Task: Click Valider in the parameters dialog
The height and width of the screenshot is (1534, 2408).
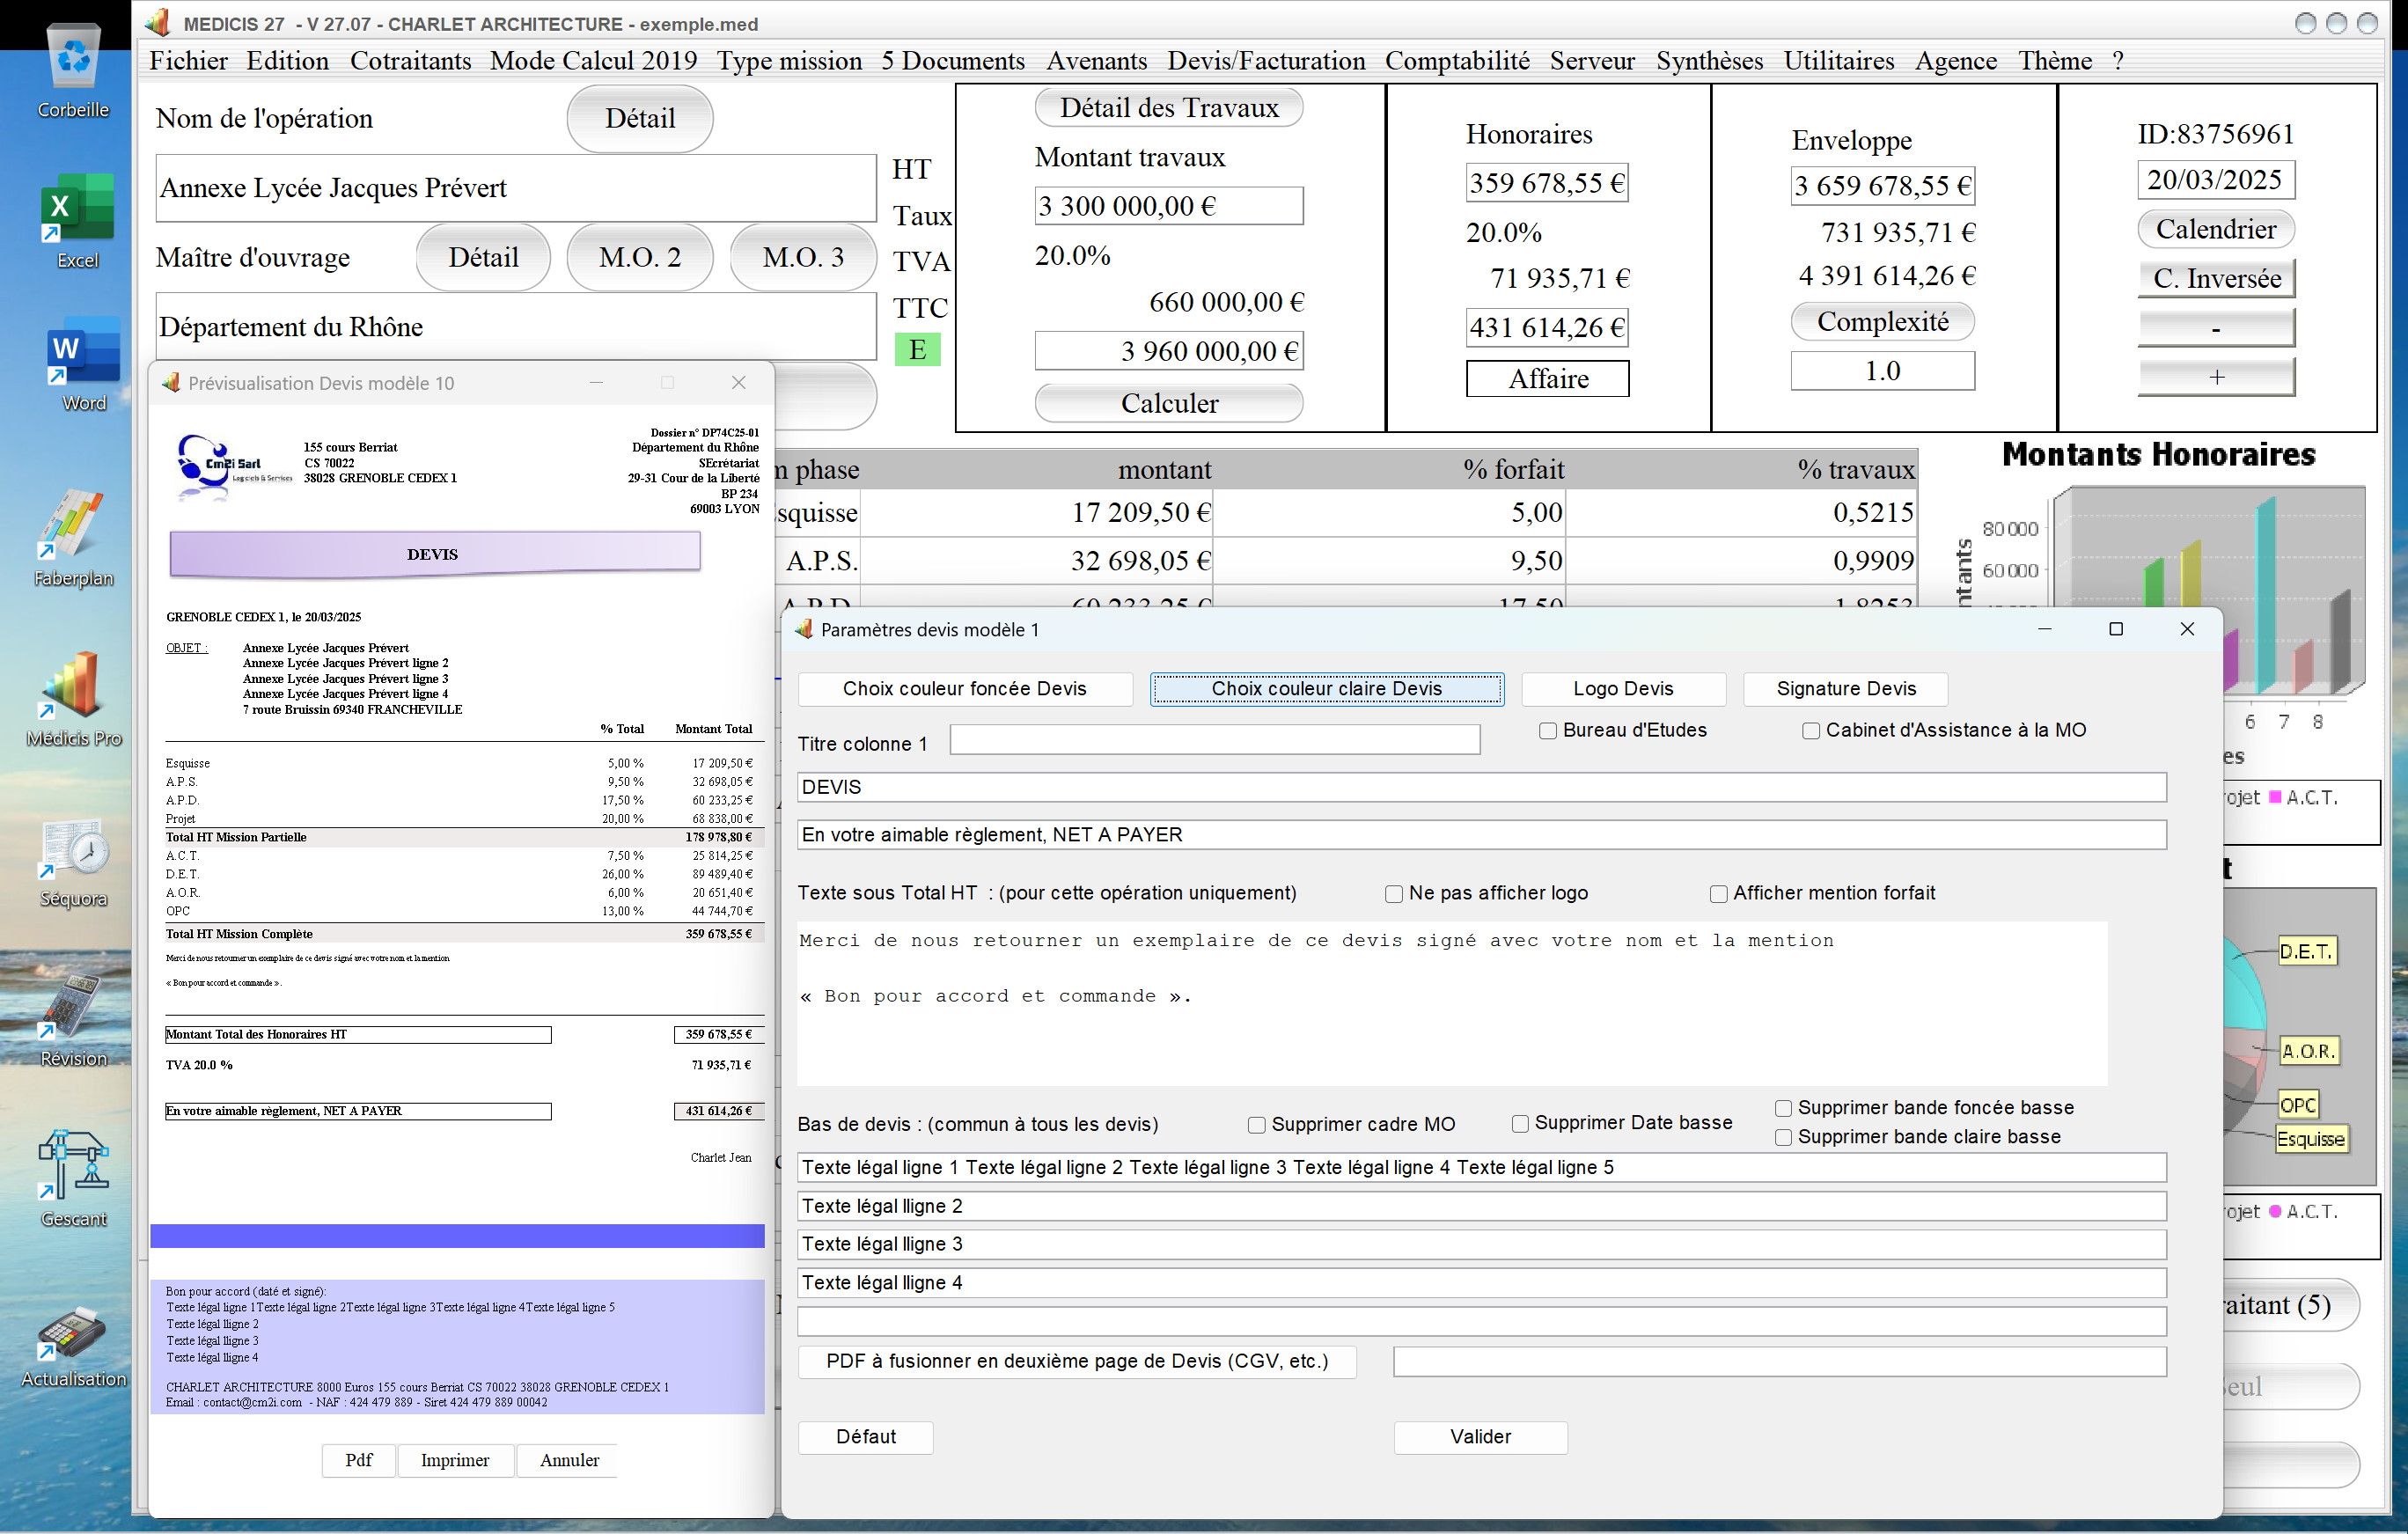Action: pyautogui.click(x=1480, y=1437)
